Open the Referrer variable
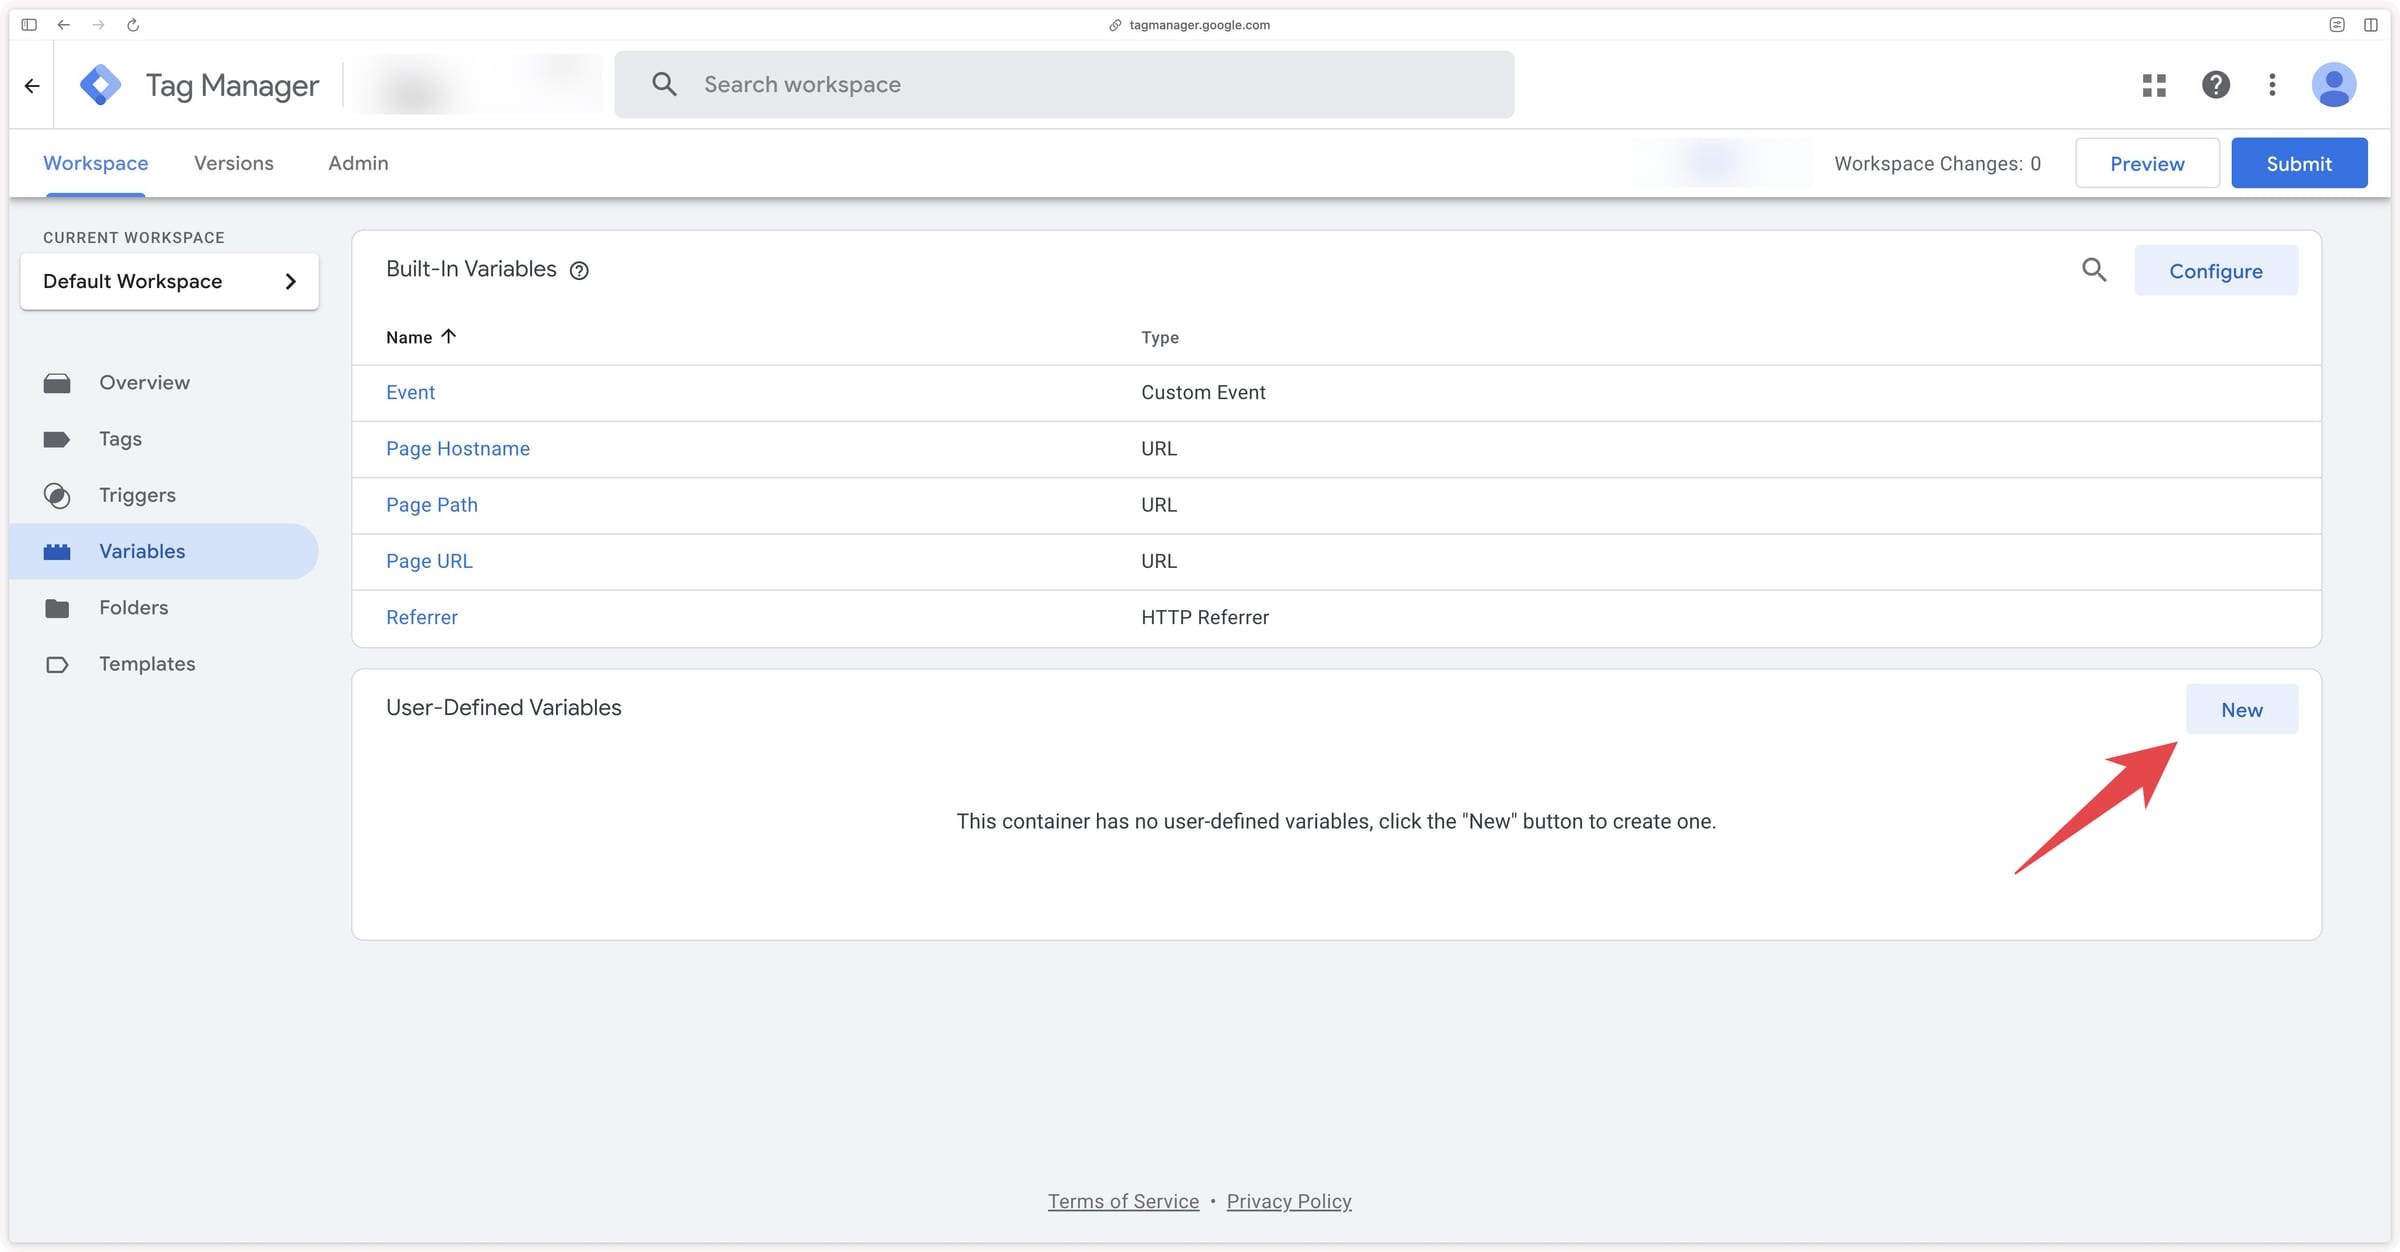 pos(422,617)
